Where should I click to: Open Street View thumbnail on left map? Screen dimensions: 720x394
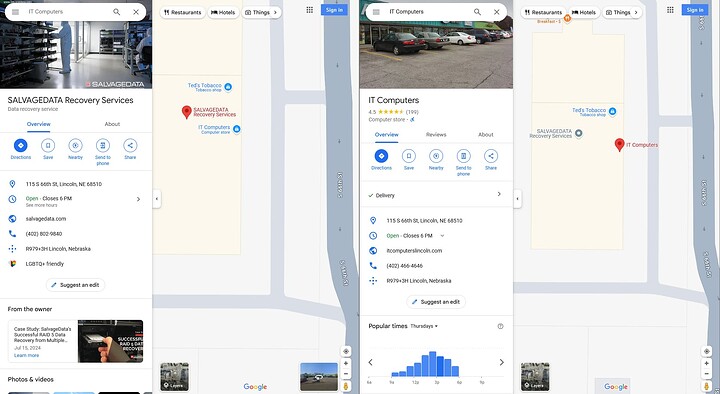319,377
